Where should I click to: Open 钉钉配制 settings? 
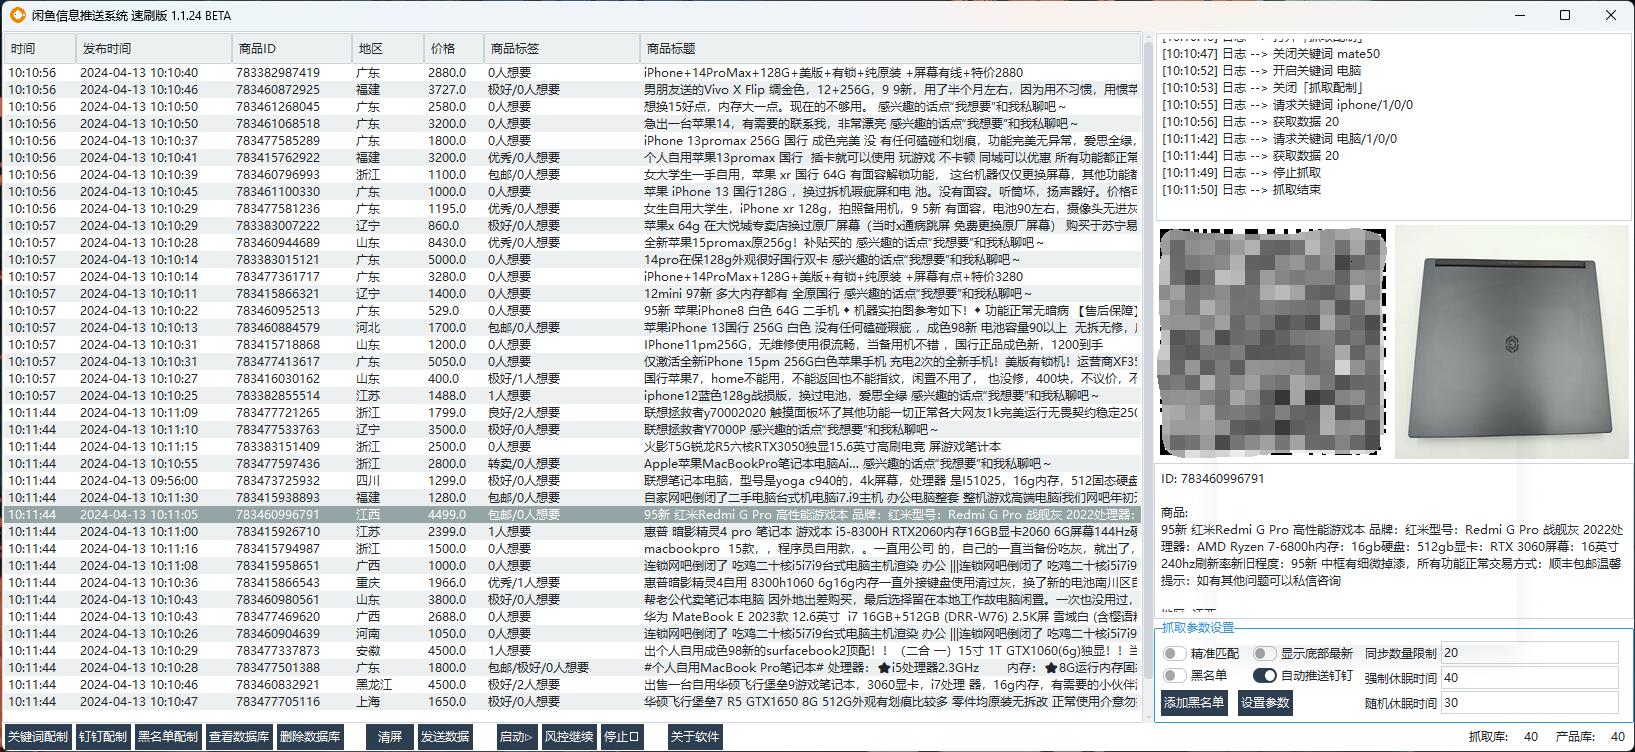[103, 737]
